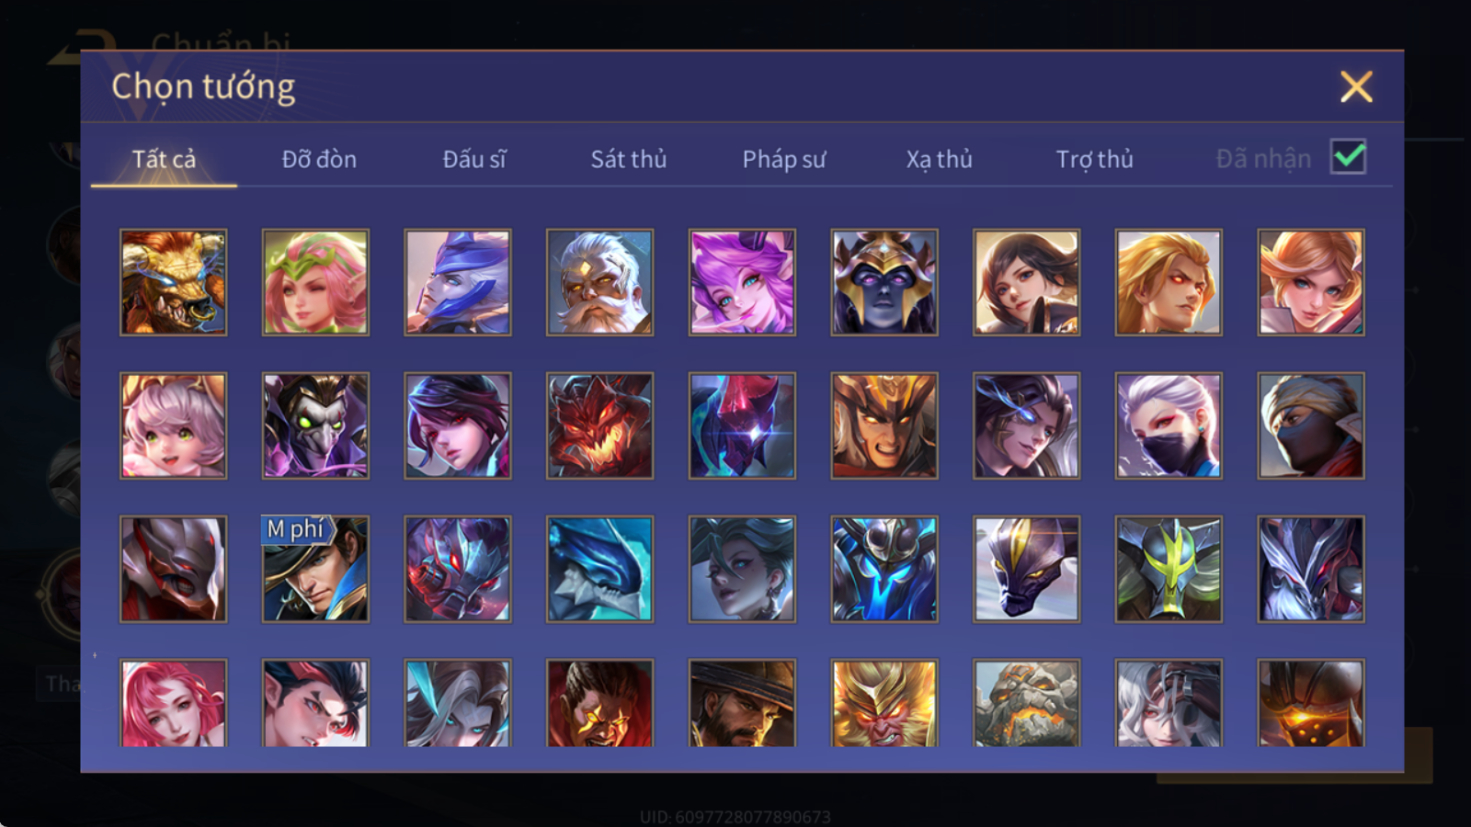This screenshot has height=827, width=1471.
Task: Select the masked silver-haired ninja hero
Action: click(1168, 426)
